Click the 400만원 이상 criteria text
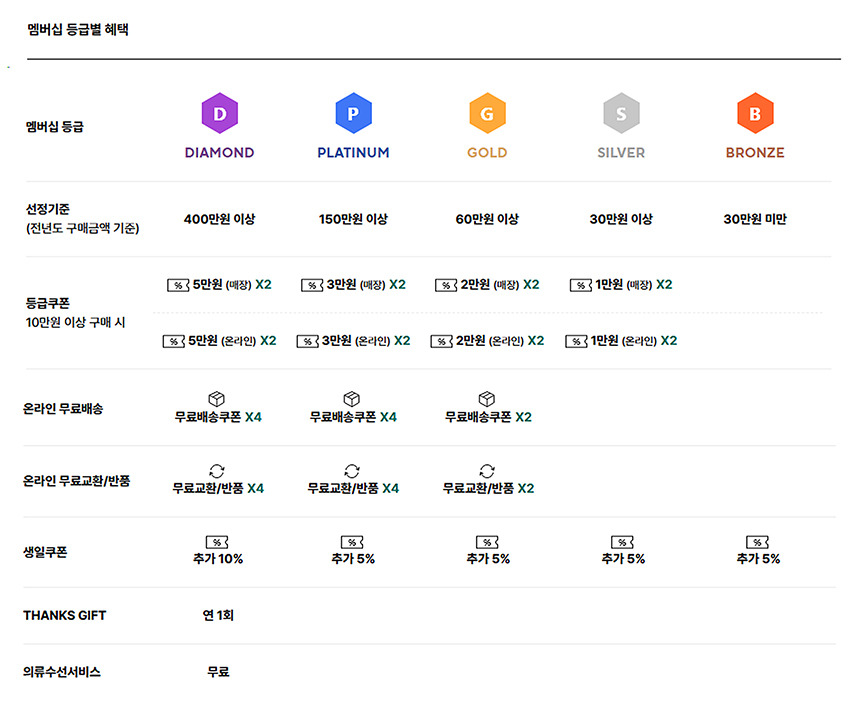The image size is (864, 706). 219,219
